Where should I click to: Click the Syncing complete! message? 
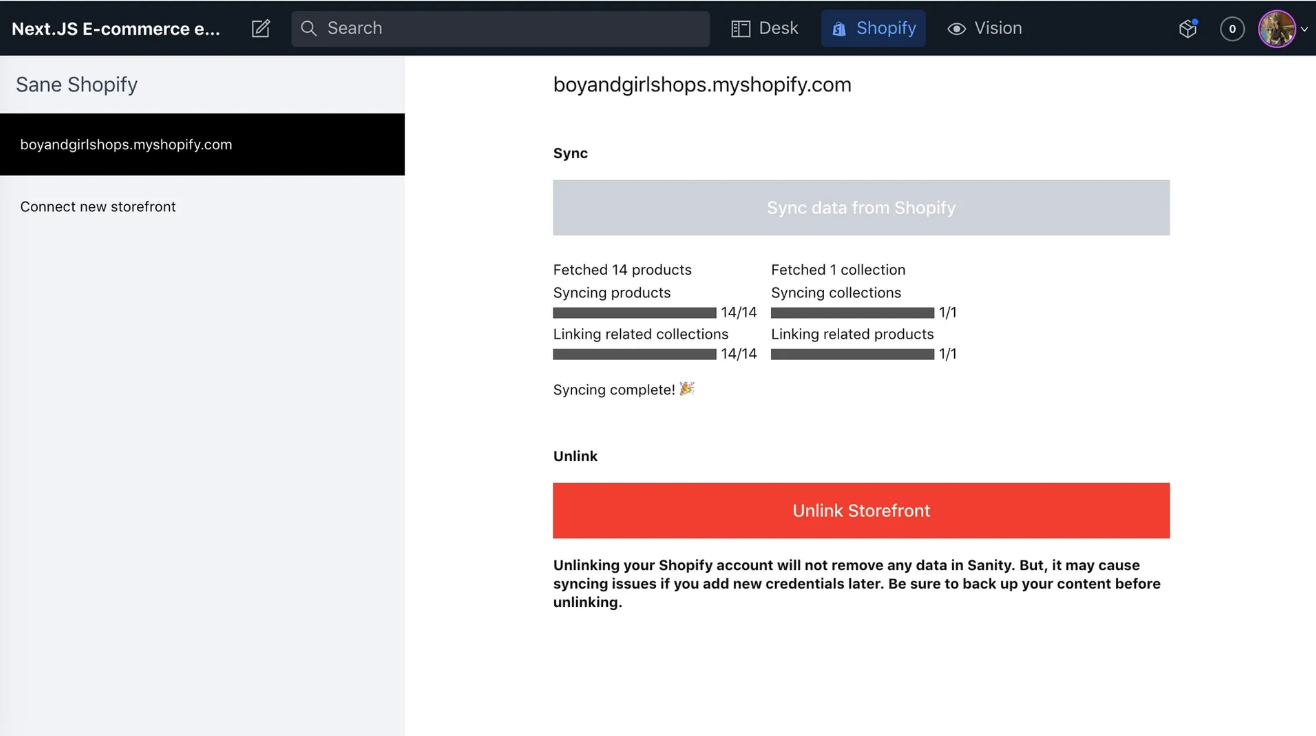624,389
